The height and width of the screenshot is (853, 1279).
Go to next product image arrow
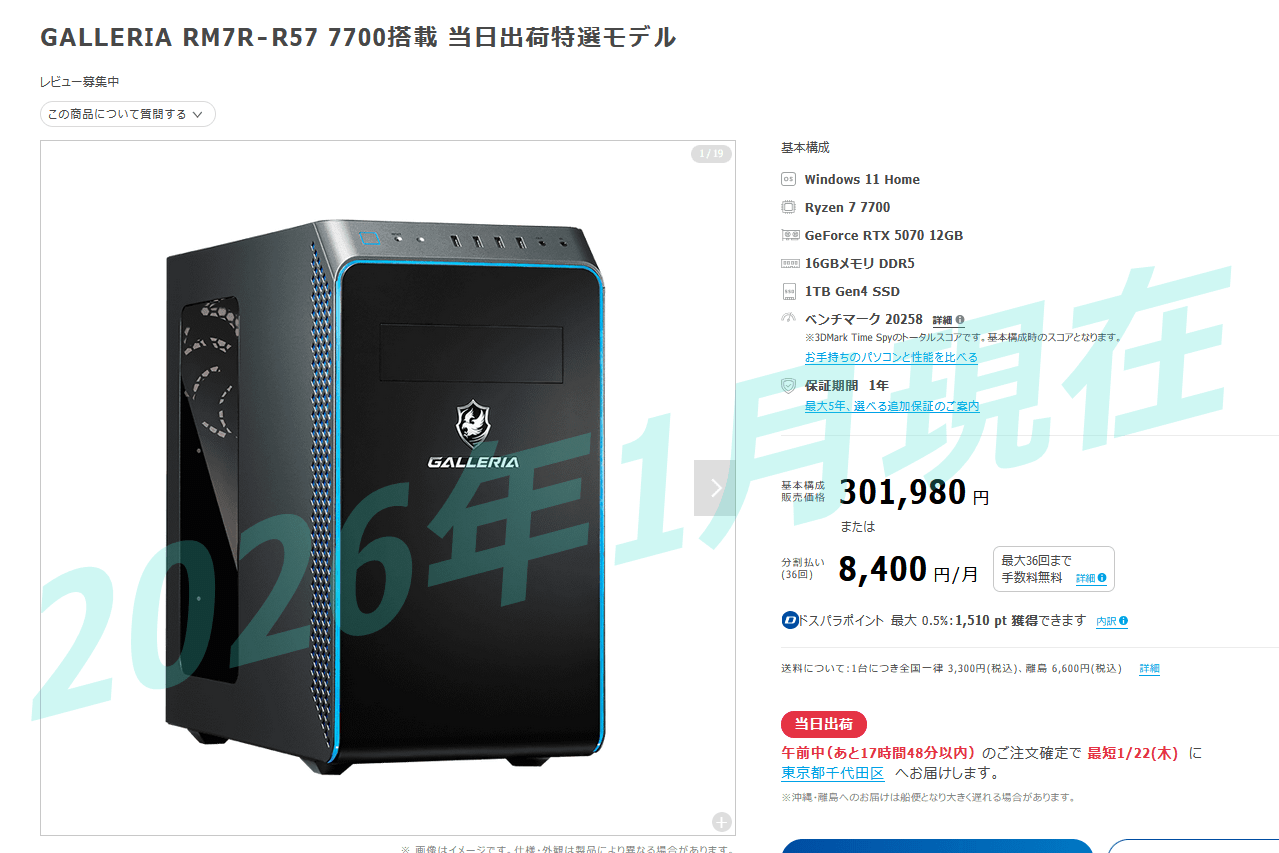pyautogui.click(x=715, y=487)
